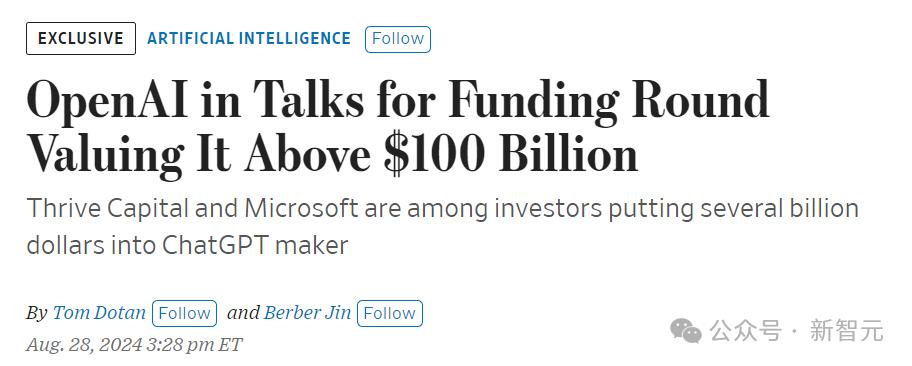Viewport: 912px width, 366px height.
Task: Click the WeChat logo icon in watermark
Action: point(686,331)
